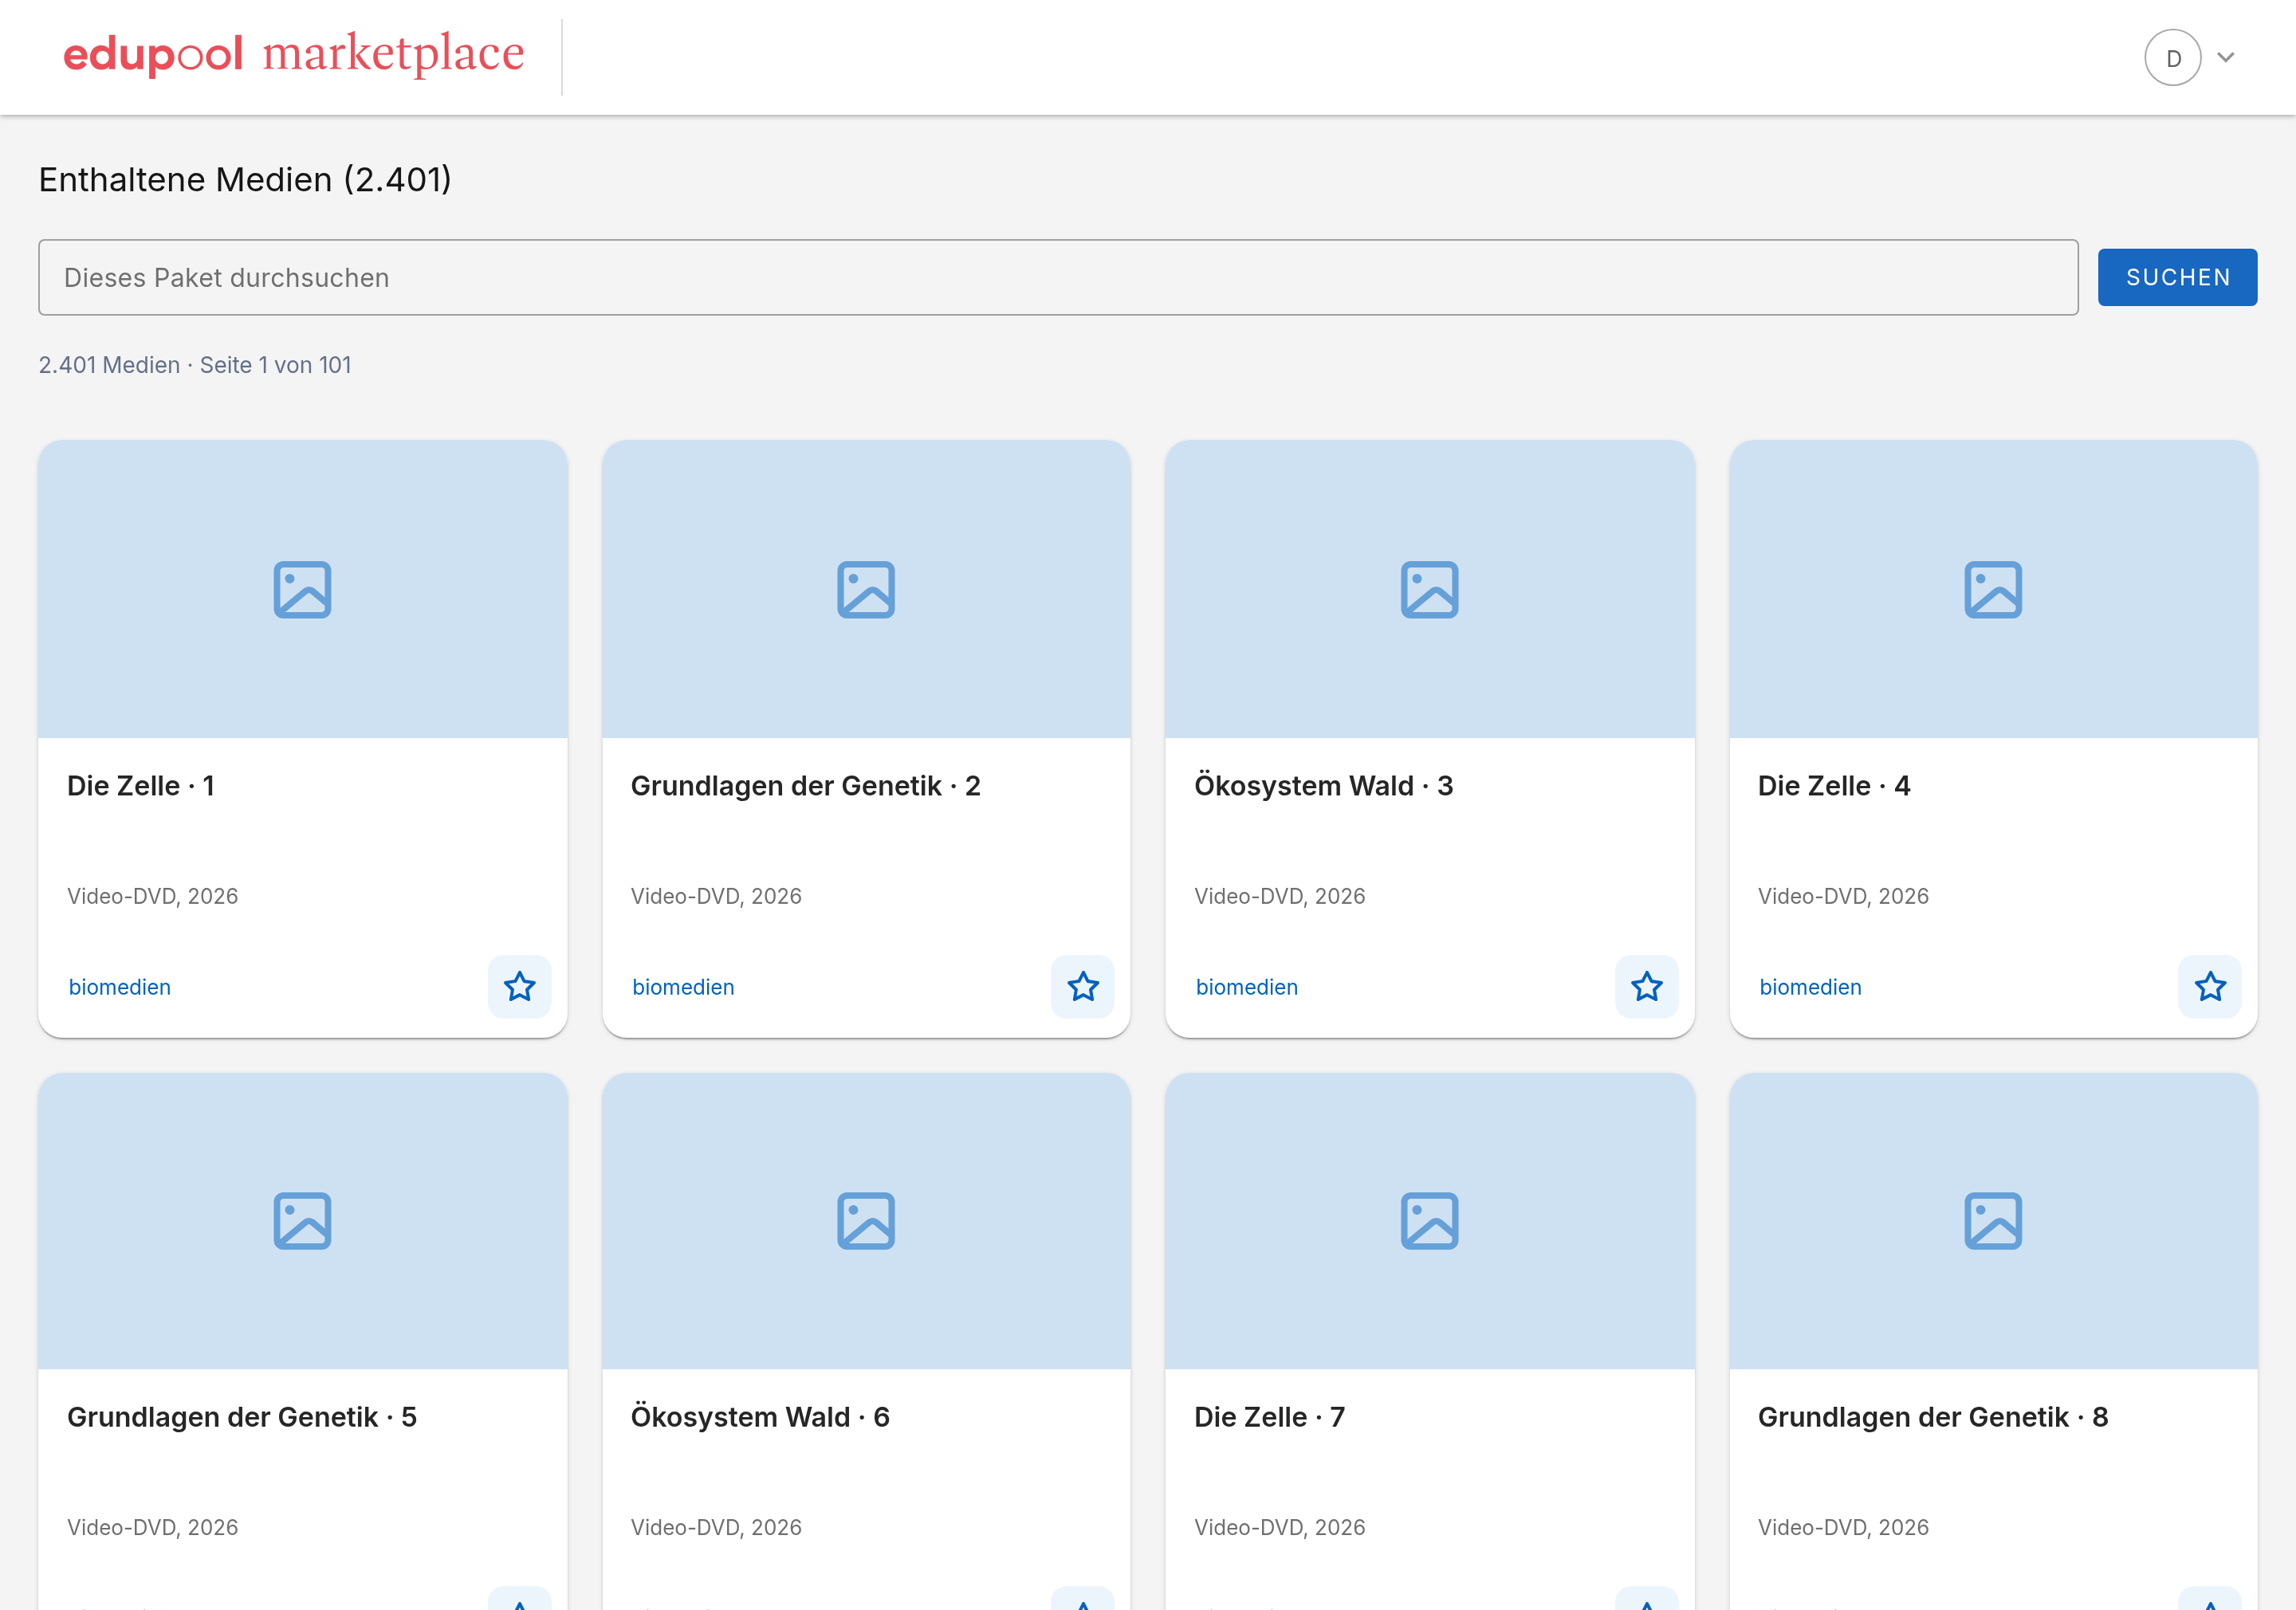Click the image icon on Die Zelle · 4
2296x1610 pixels.
(1993, 589)
